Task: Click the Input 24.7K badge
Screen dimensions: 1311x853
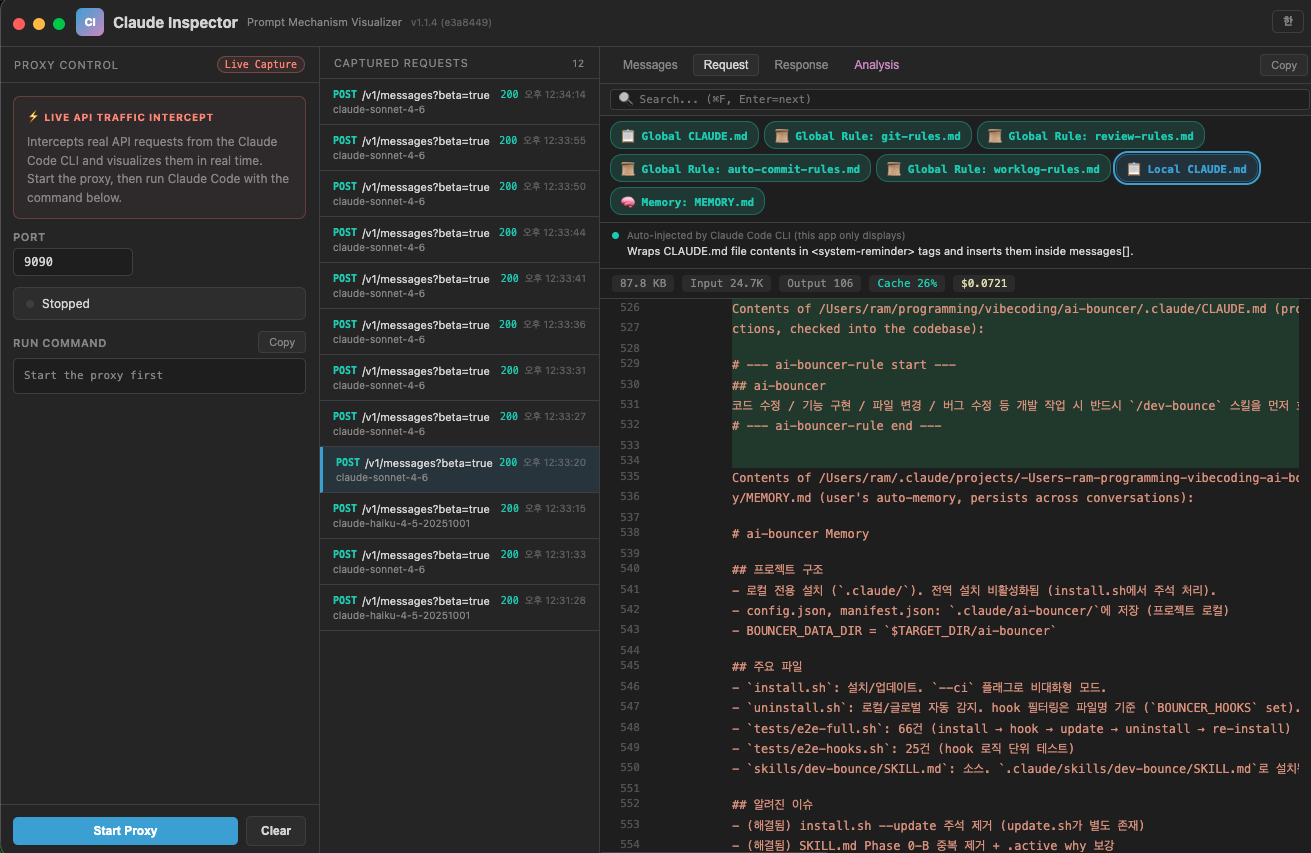Action: coord(727,283)
